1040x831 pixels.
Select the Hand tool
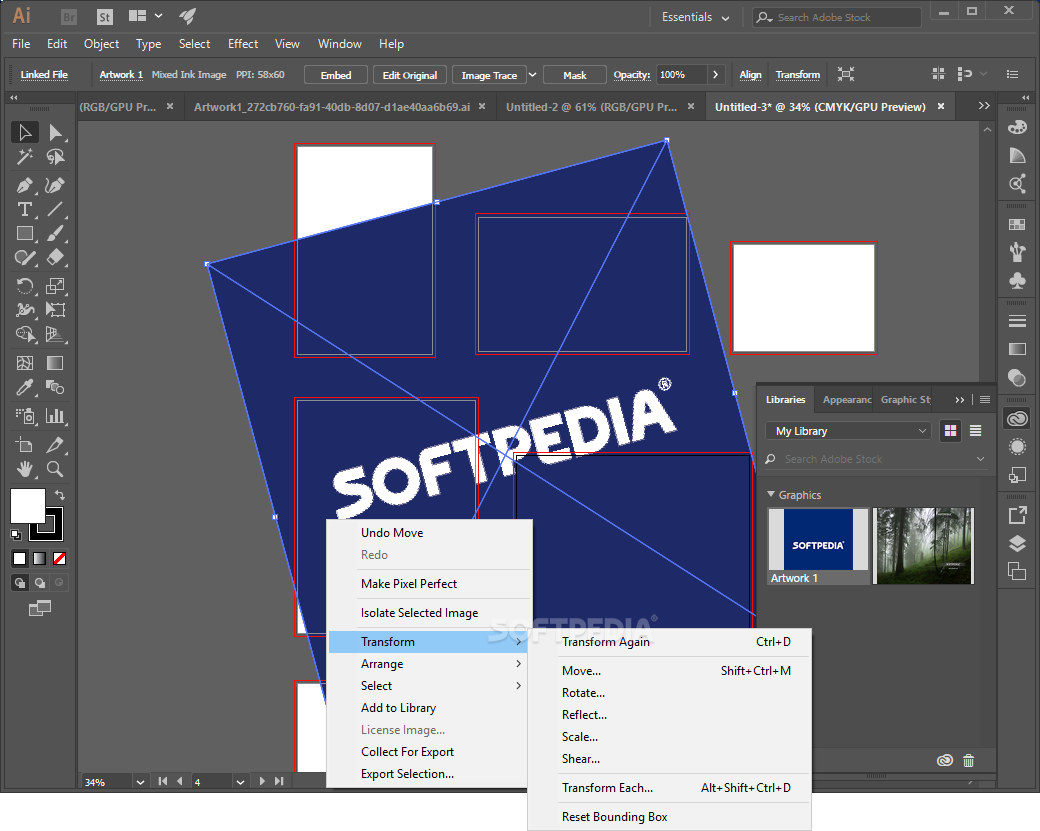click(25, 469)
